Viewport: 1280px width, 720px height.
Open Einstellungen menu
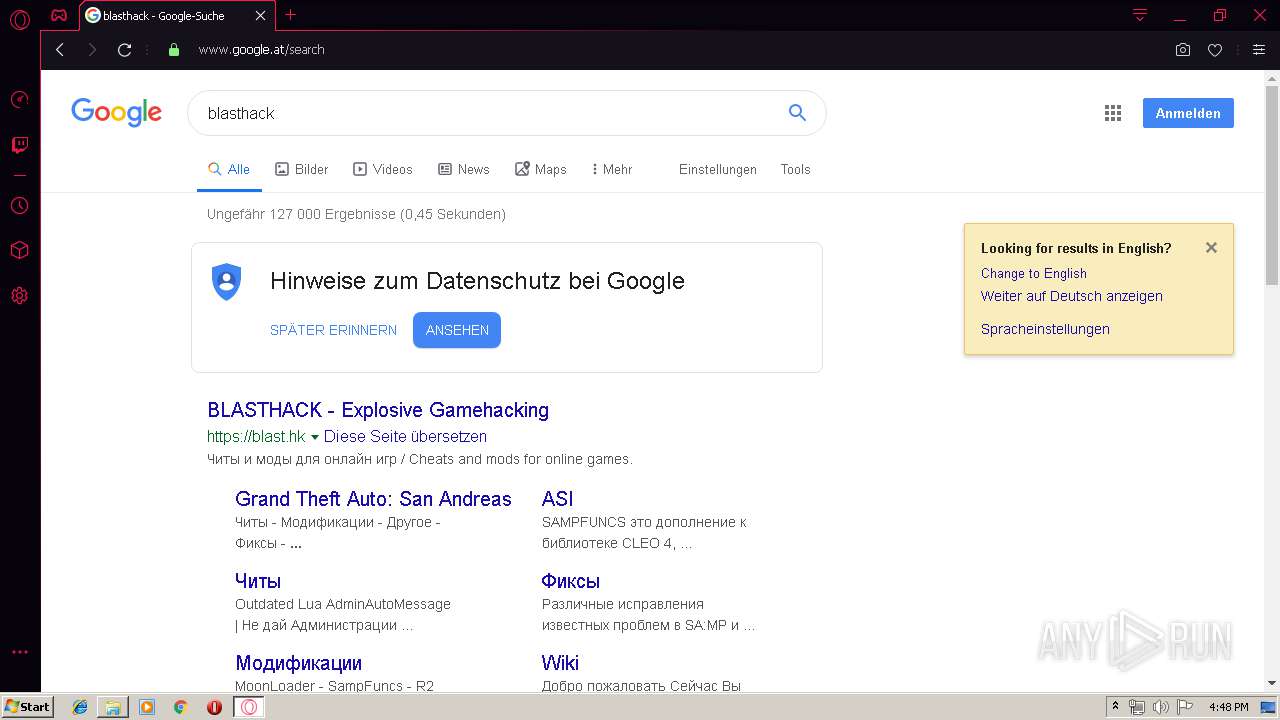pos(718,169)
